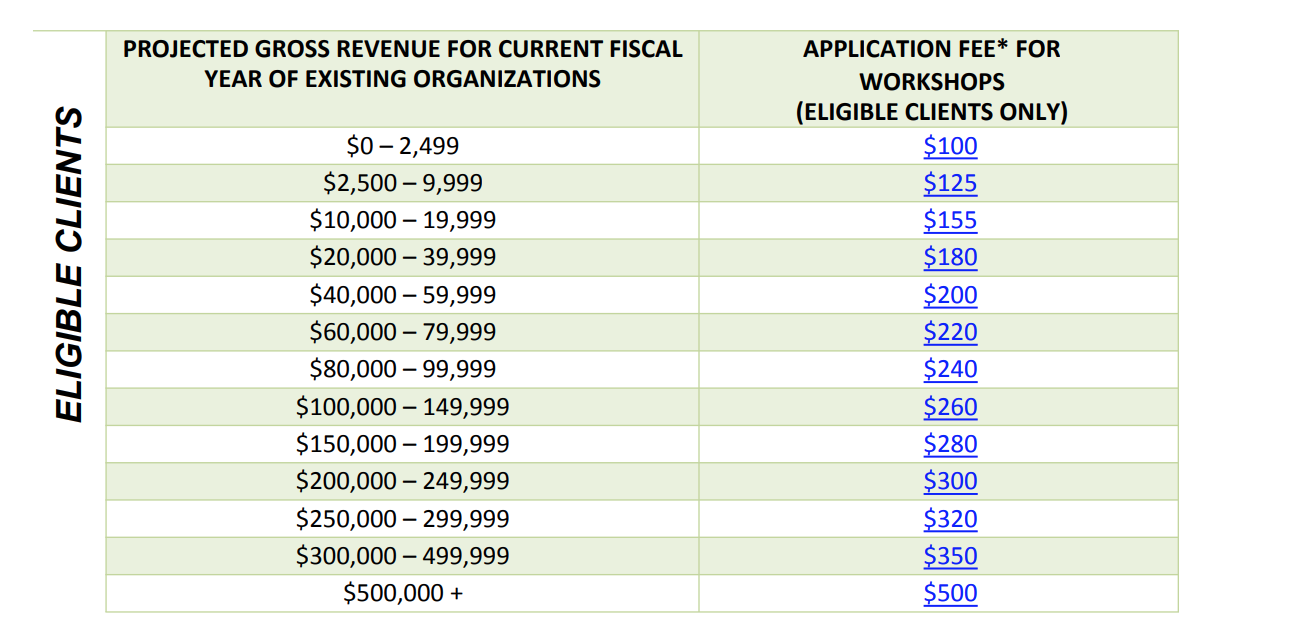1306x644 pixels.
Task: Open the $125 workshop fee link
Action: click(x=950, y=183)
